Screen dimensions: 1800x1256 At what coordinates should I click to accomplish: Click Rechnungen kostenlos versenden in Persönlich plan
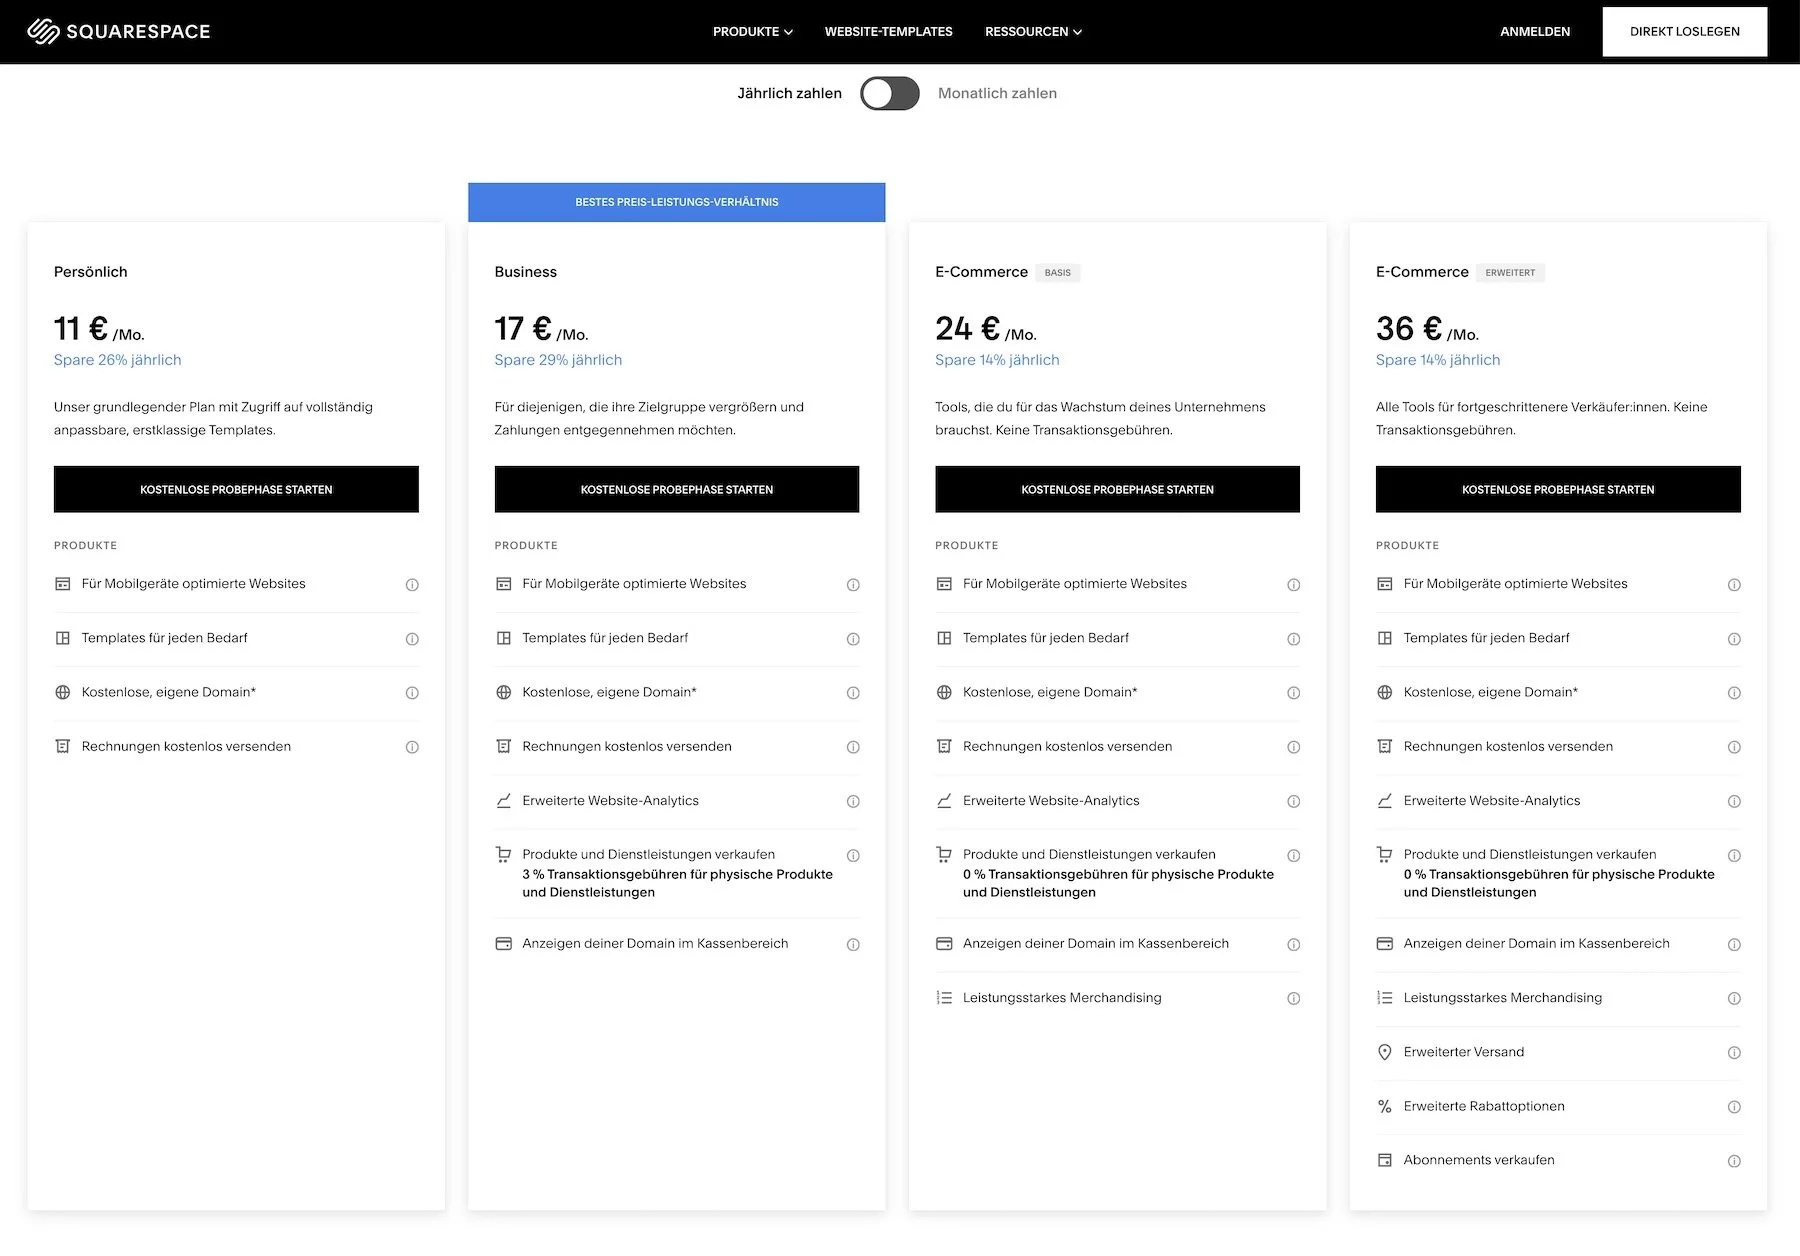[x=186, y=747]
